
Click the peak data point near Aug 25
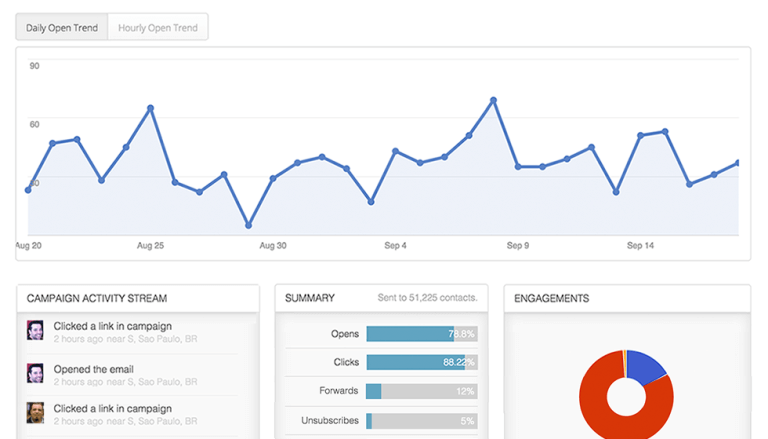click(x=150, y=108)
